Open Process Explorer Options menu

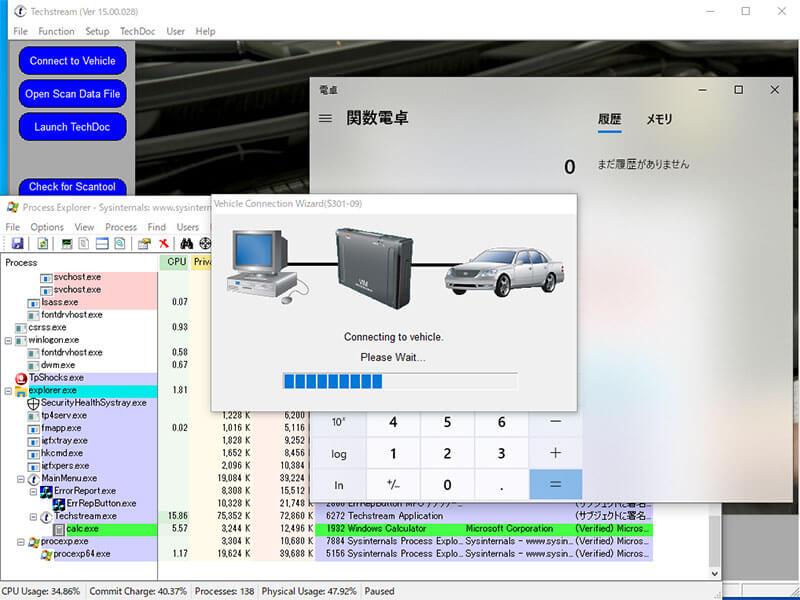point(47,227)
